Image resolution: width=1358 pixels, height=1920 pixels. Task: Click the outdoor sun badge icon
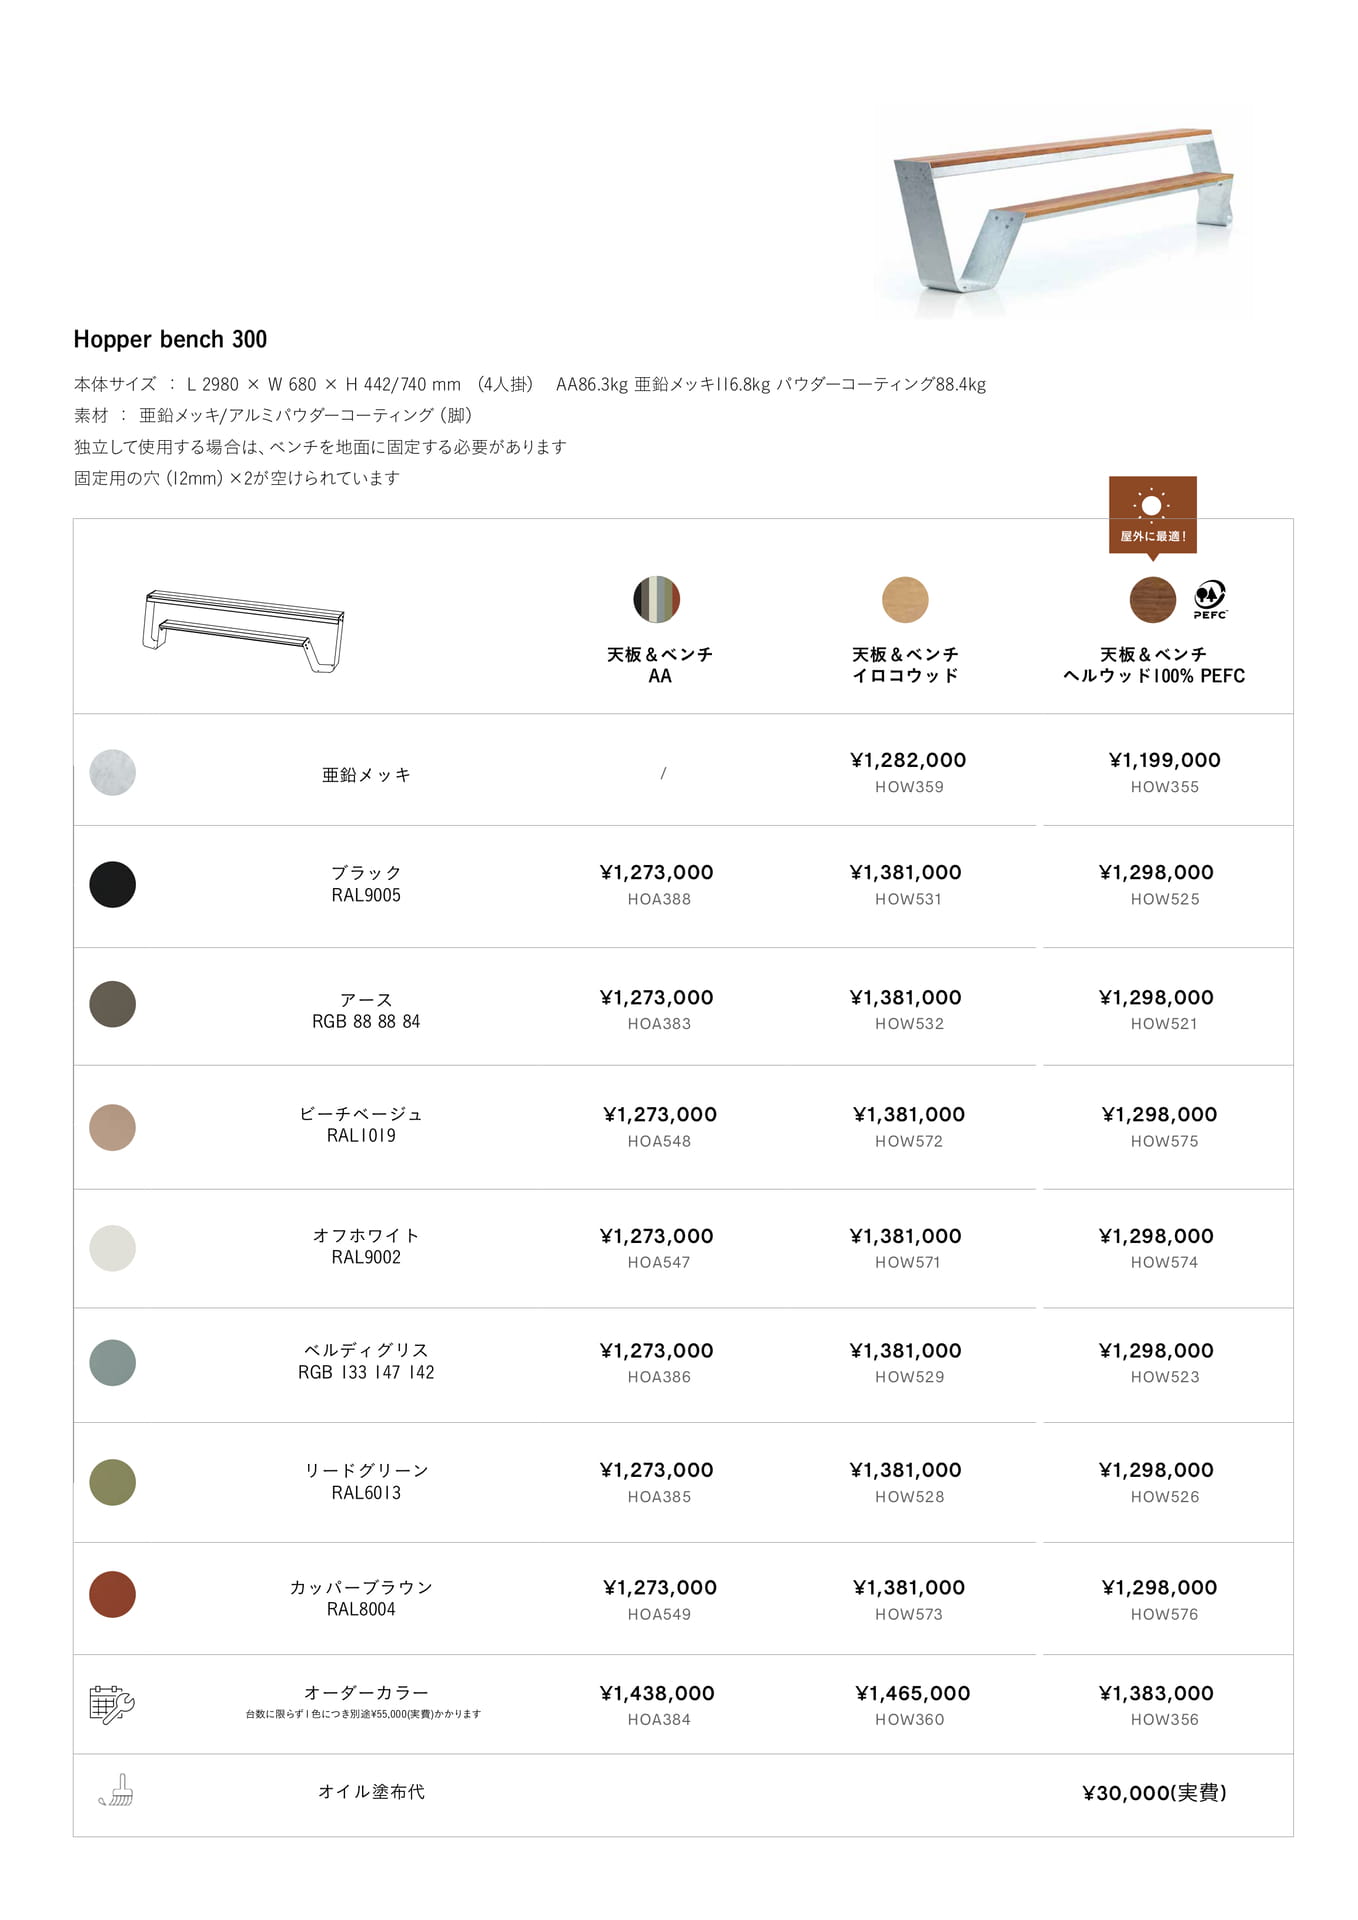(1152, 516)
